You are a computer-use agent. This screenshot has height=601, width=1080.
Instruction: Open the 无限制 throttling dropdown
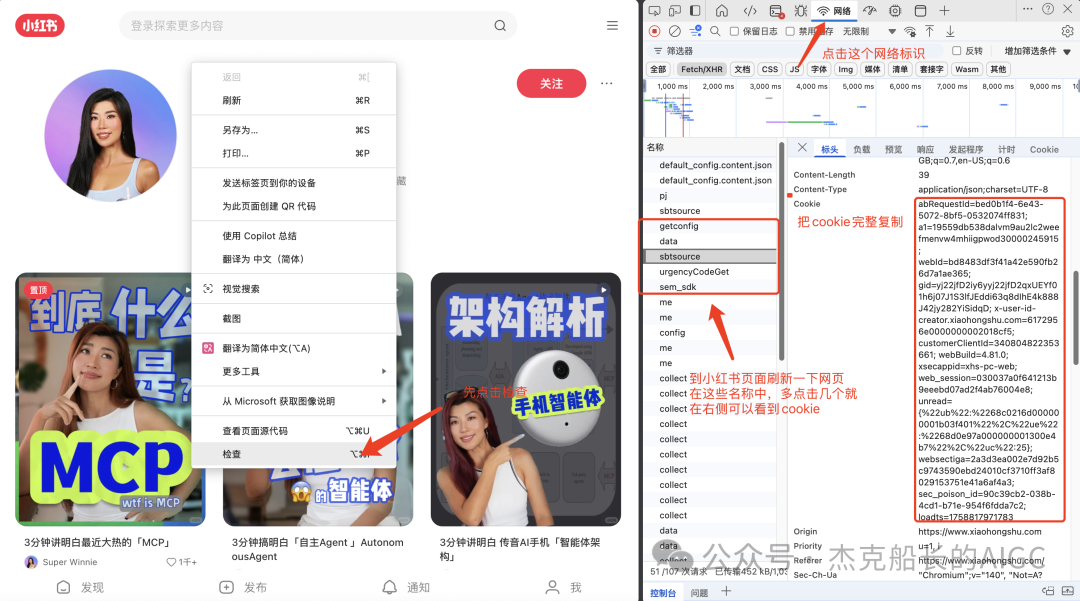(x=870, y=31)
